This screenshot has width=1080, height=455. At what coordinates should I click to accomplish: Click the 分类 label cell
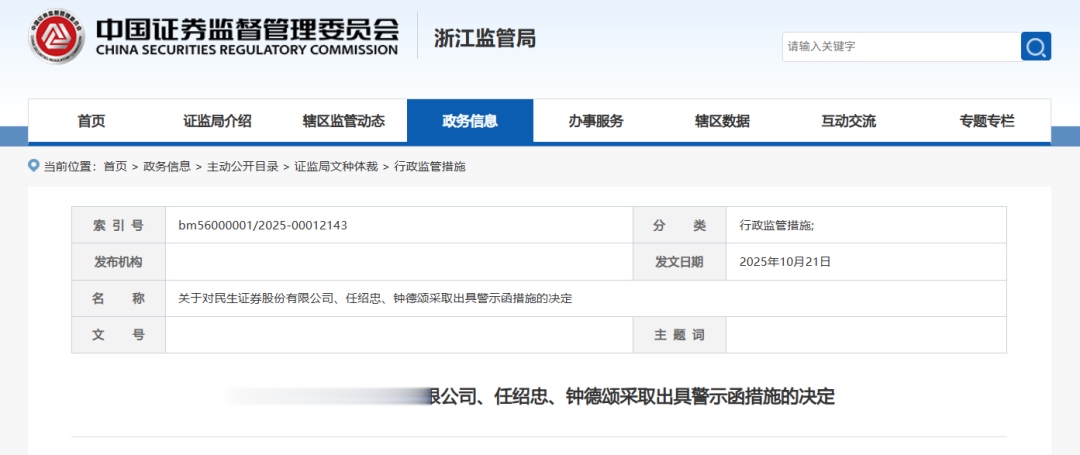679,225
